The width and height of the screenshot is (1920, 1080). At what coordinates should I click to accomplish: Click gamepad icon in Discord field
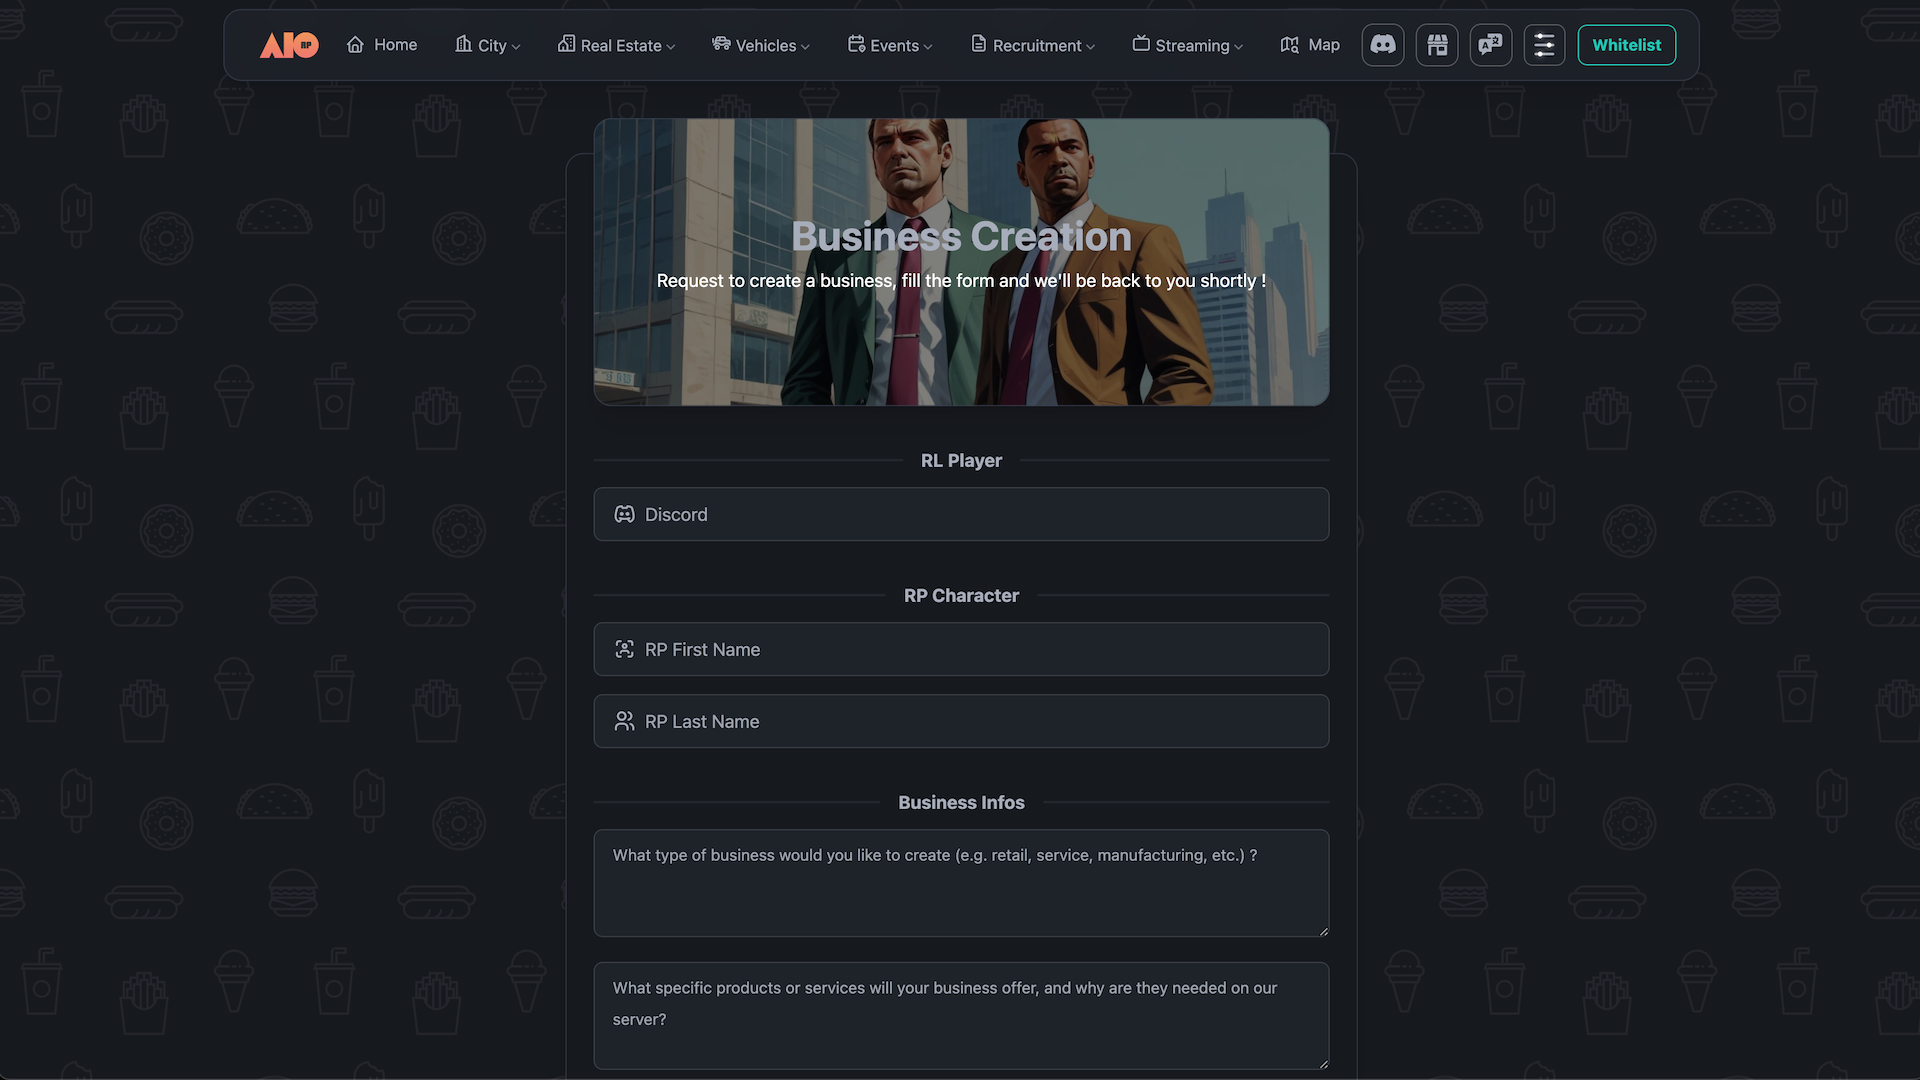click(x=624, y=514)
